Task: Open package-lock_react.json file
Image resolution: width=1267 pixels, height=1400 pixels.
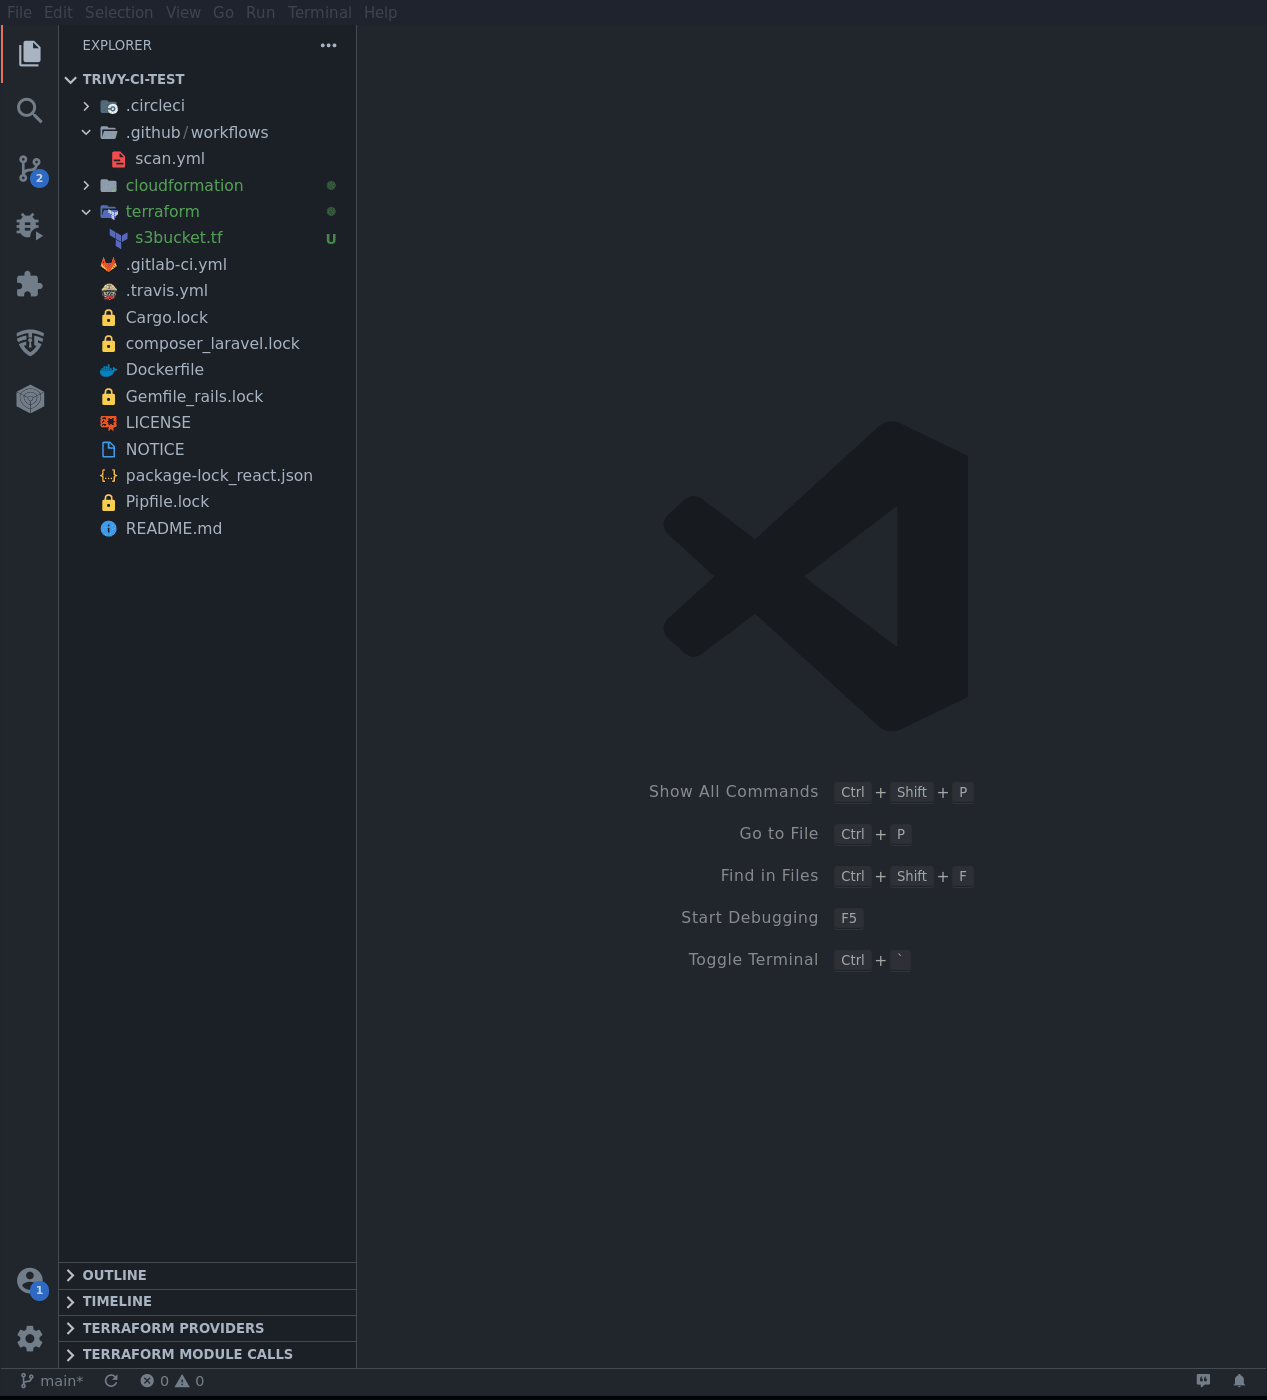Action: pyautogui.click(x=207, y=476)
